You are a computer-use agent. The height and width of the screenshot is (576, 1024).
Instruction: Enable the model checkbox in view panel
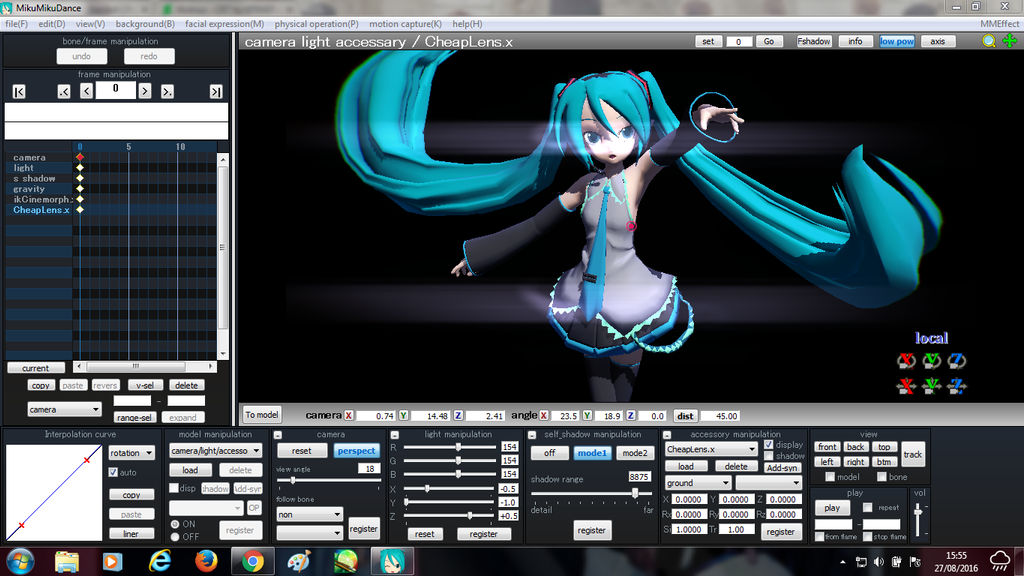tap(830, 477)
